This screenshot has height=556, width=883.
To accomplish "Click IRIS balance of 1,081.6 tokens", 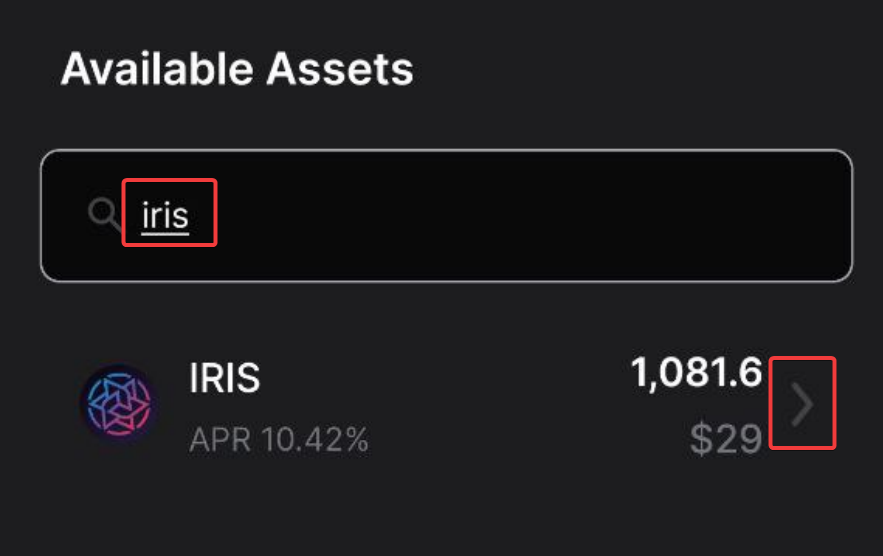I will click(x=696, y=375).
